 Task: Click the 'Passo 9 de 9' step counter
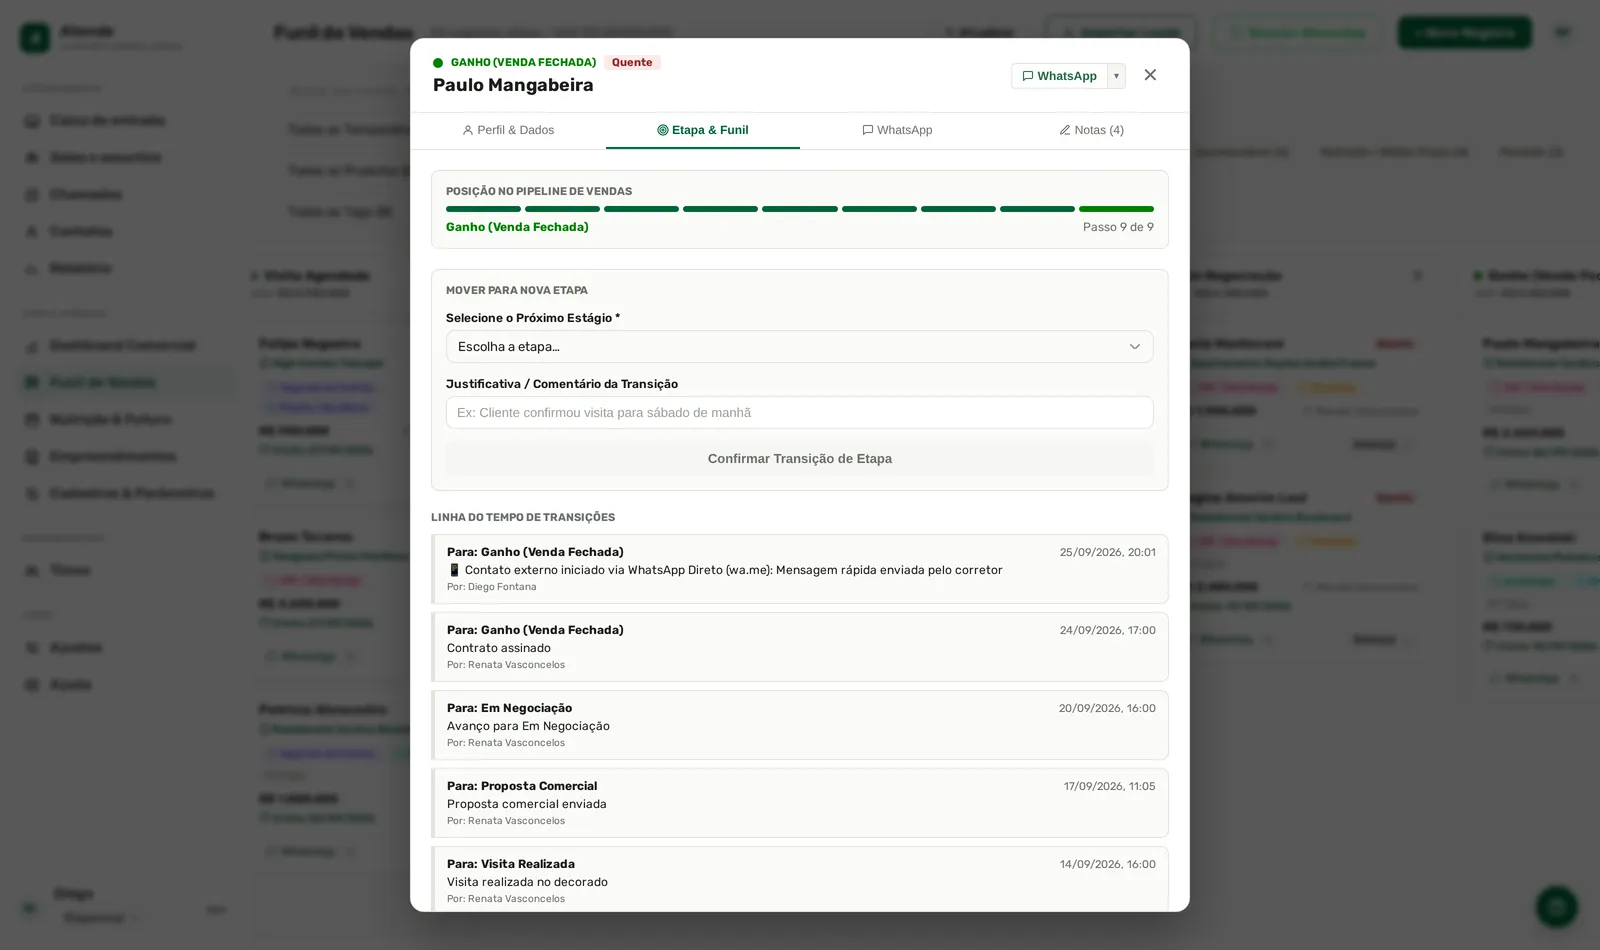click(1118, 227)
